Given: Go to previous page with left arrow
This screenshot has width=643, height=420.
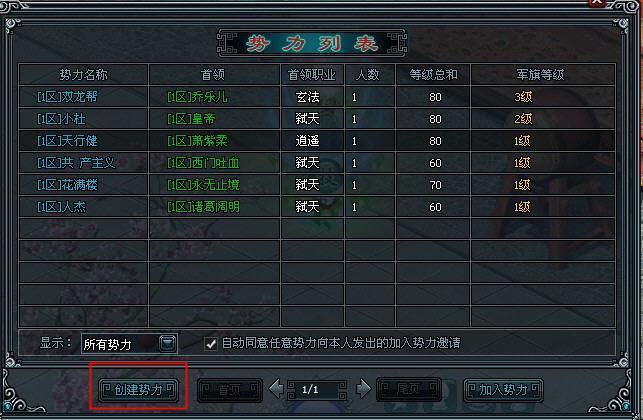Looking at the screenshot, I should [x=276, y=389].
